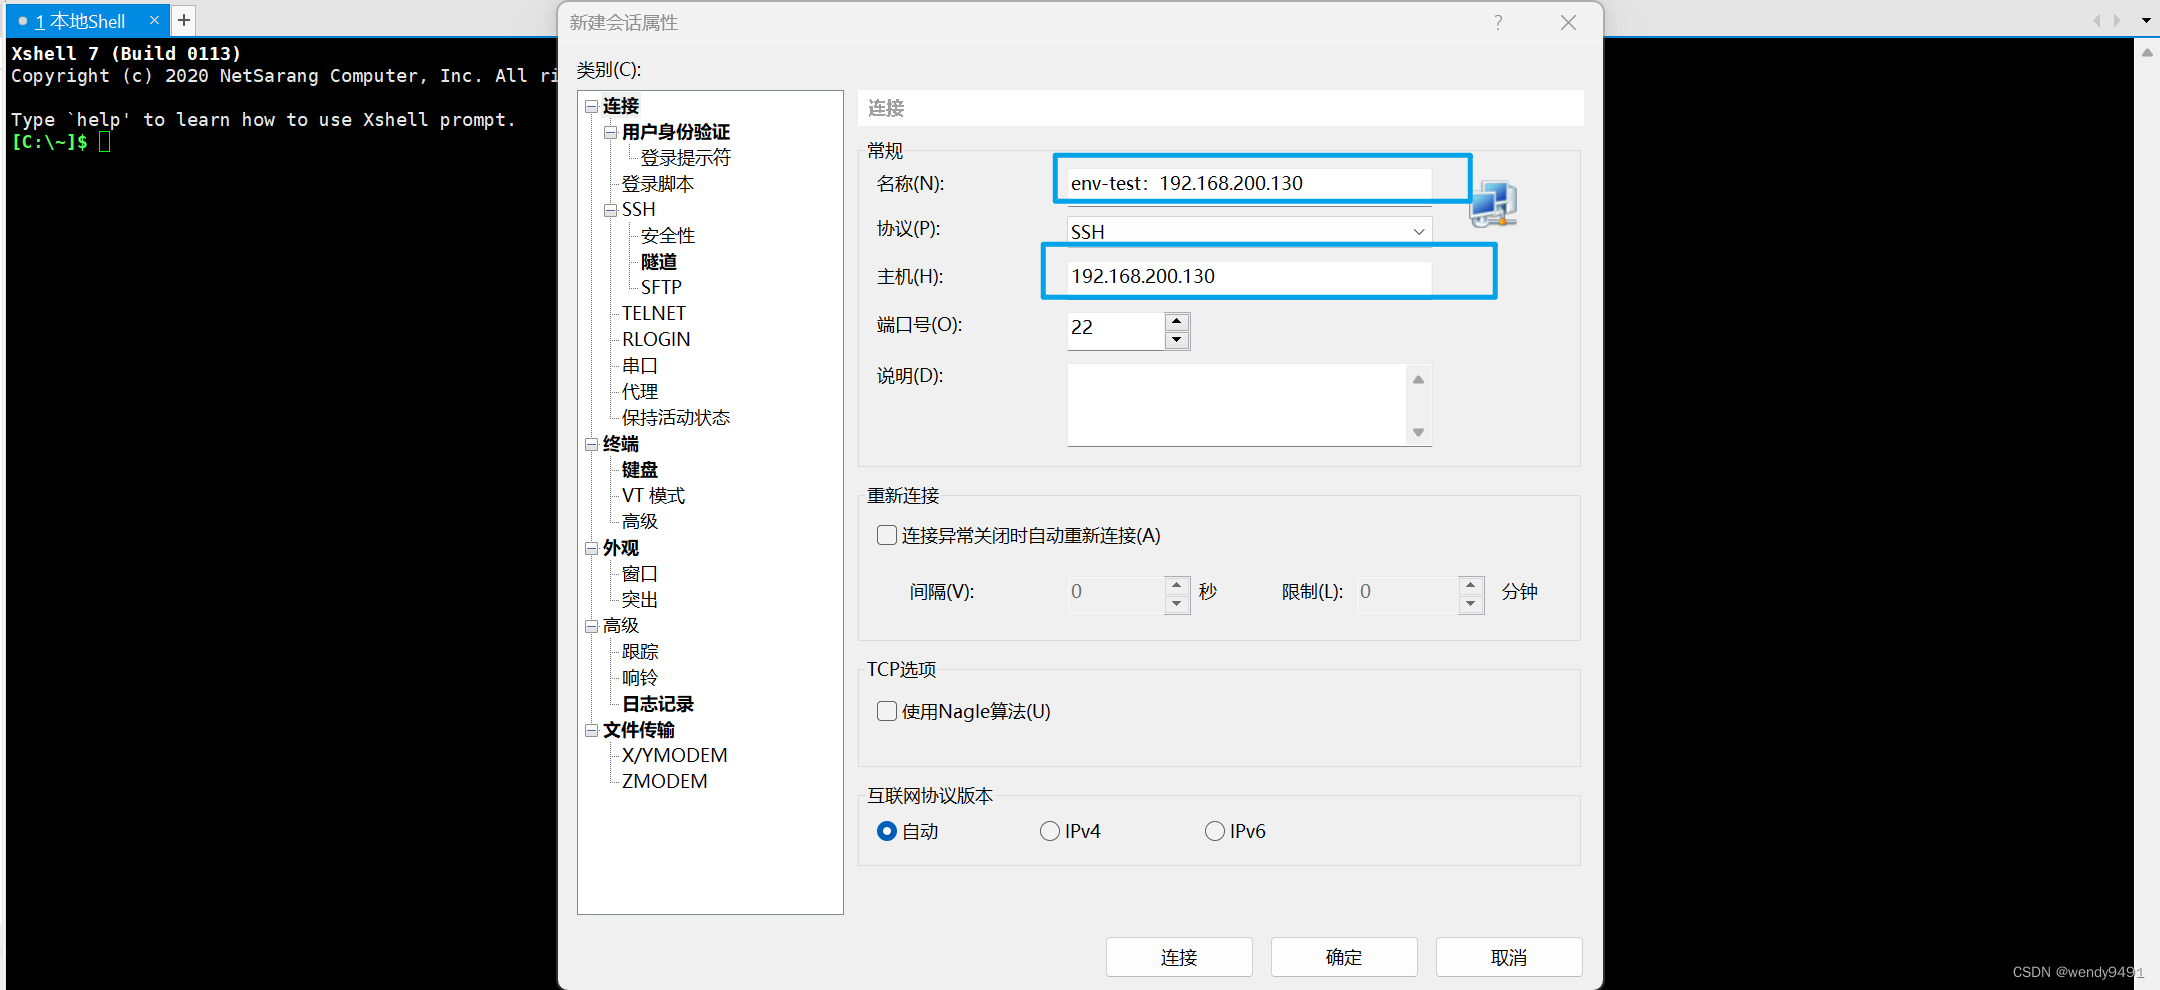Click the 间隔 stepper down arrow
The image size is (2160, 990).
1177,603
